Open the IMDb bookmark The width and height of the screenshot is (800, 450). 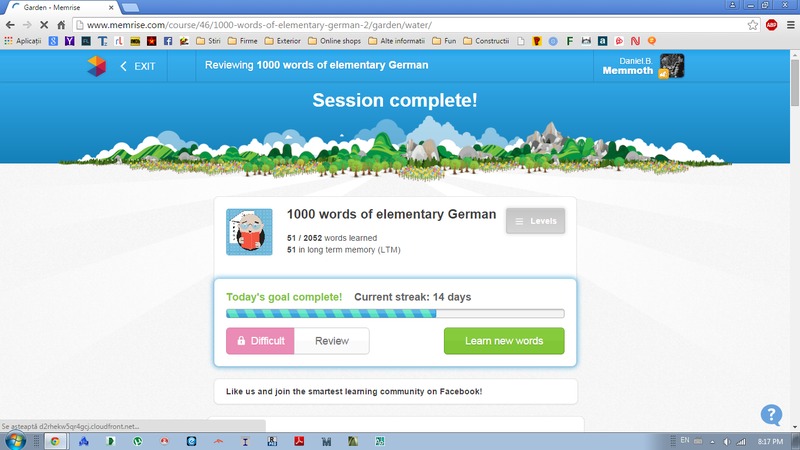(135, 41)
